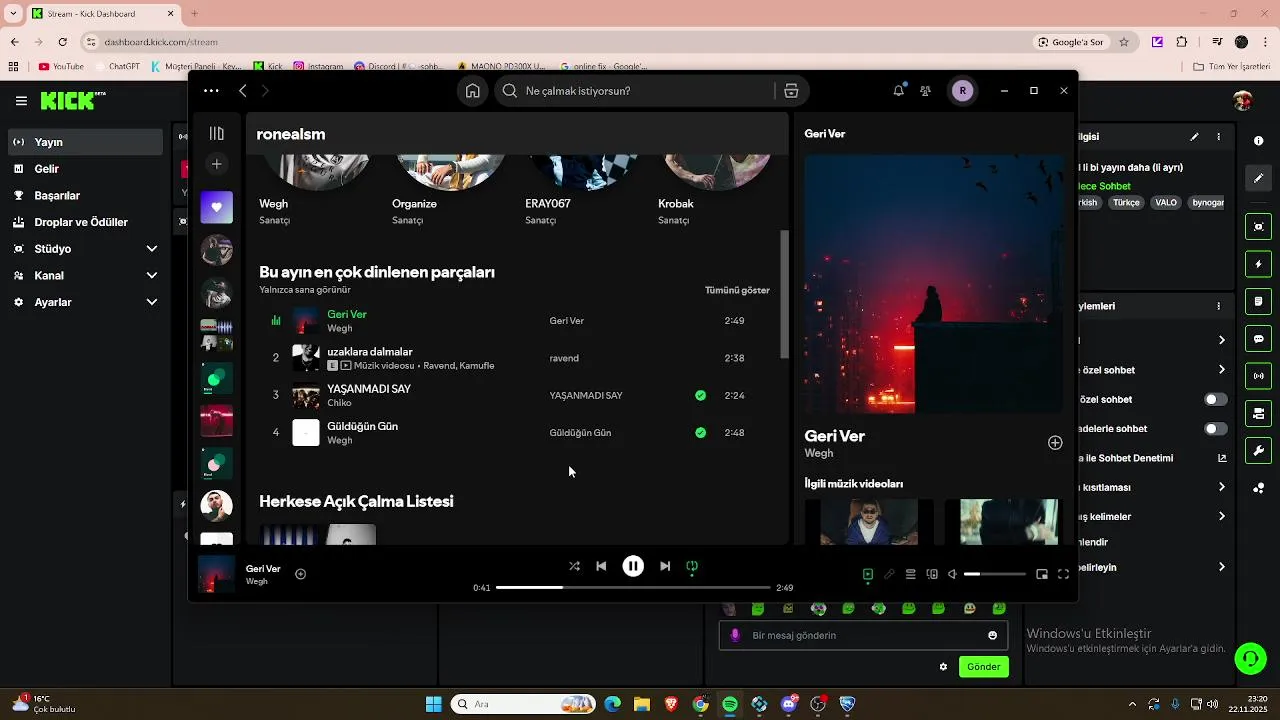Viewport: 1280px width, 720px height.
Task: Enter Spotify full screen mode
Action: coord(1063,574)
